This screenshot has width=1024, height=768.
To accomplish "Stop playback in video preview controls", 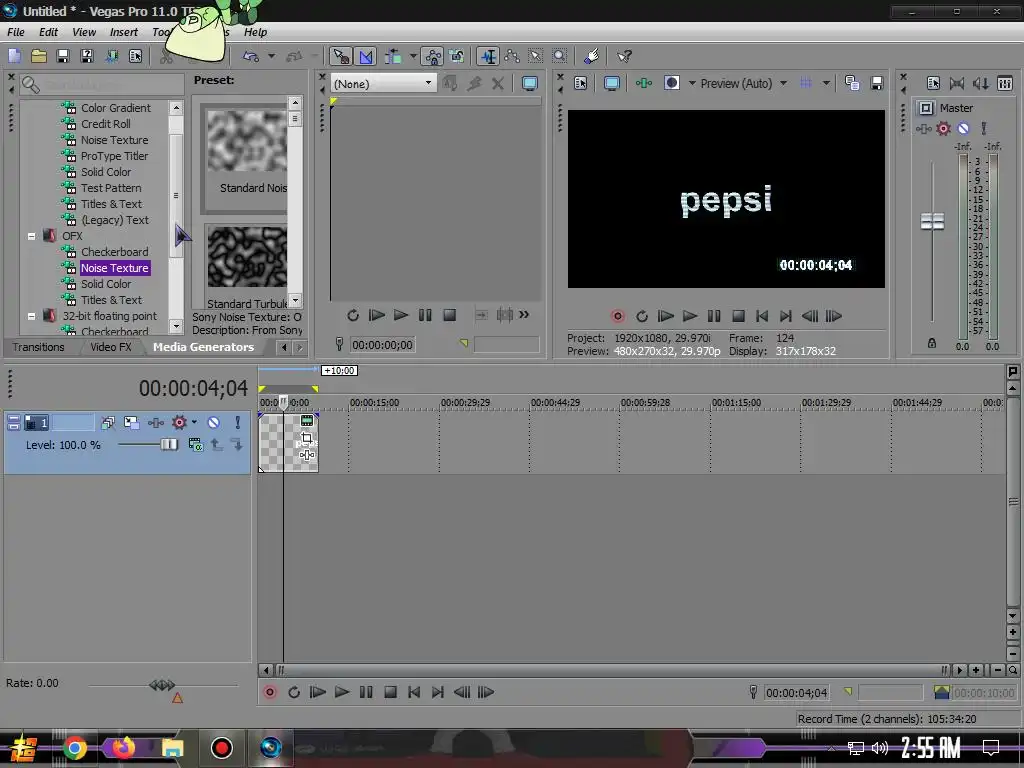I will point(738,316).
